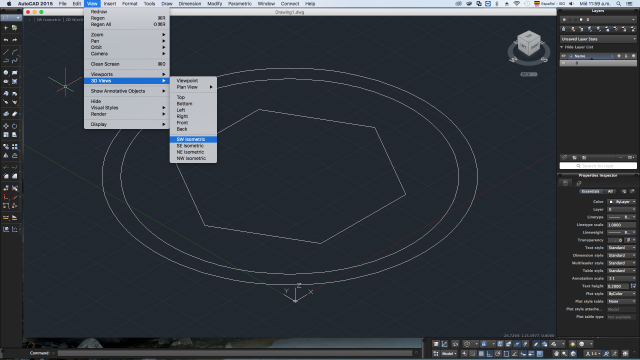Viewport: 640px width, 360px height.
Task: Click the sun light icon in the status bar
Action: point(573,344)
